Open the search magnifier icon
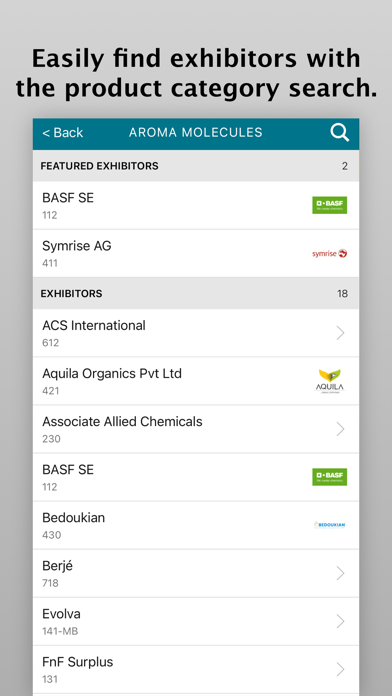392x696 pixels. 340,133
